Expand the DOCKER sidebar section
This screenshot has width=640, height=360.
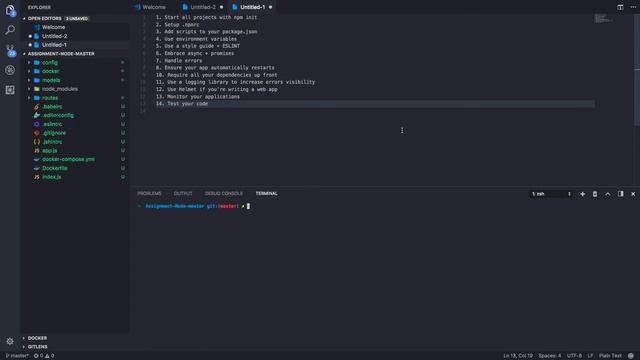[x=37, y=338]
